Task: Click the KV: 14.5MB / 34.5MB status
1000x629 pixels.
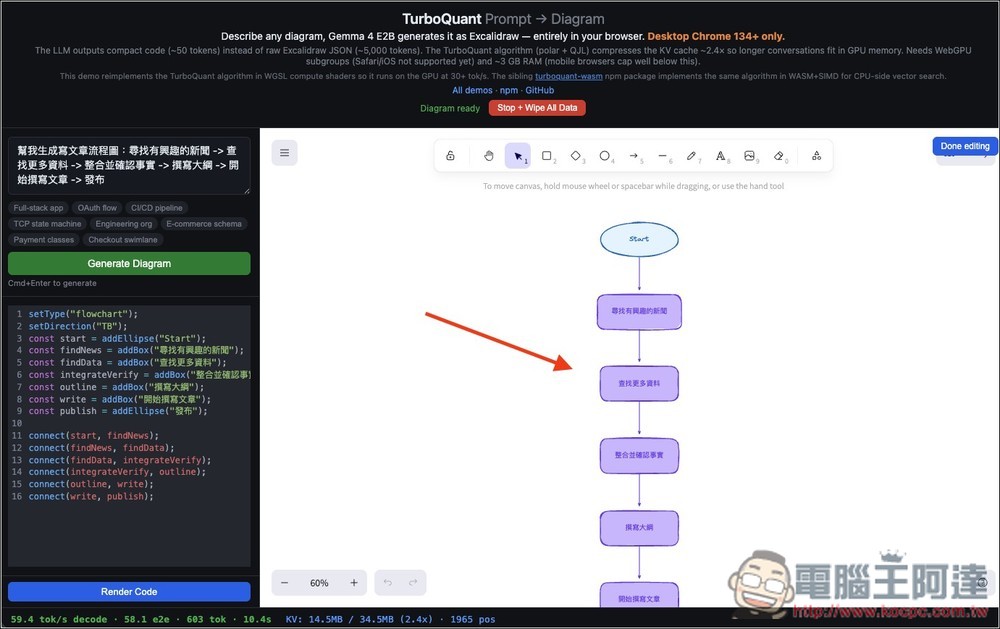Action: [x=359, y=619]
